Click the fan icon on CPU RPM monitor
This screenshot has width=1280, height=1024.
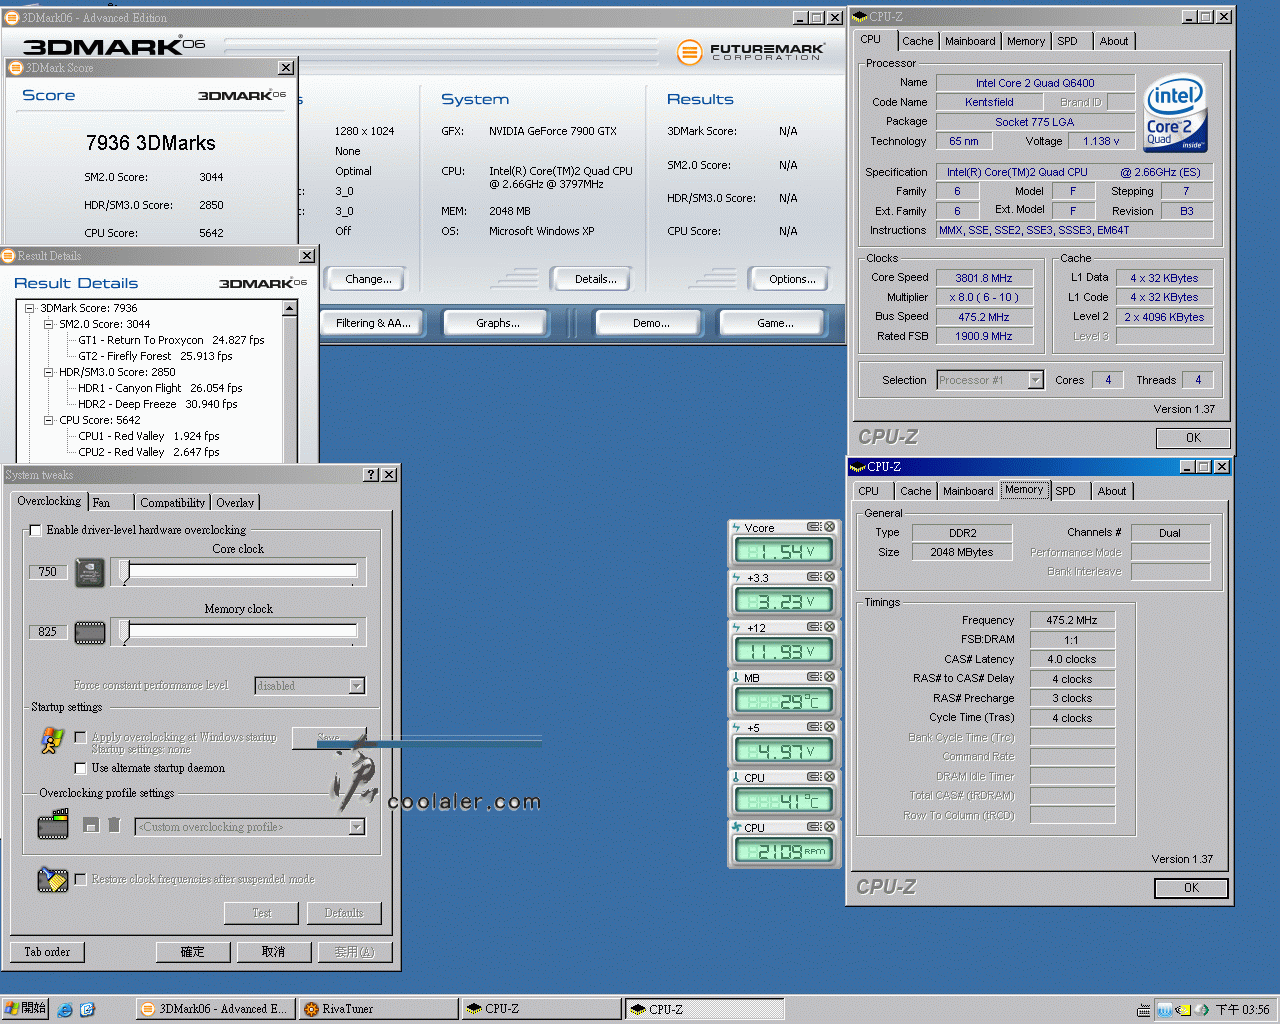click(x=739, y=827)
